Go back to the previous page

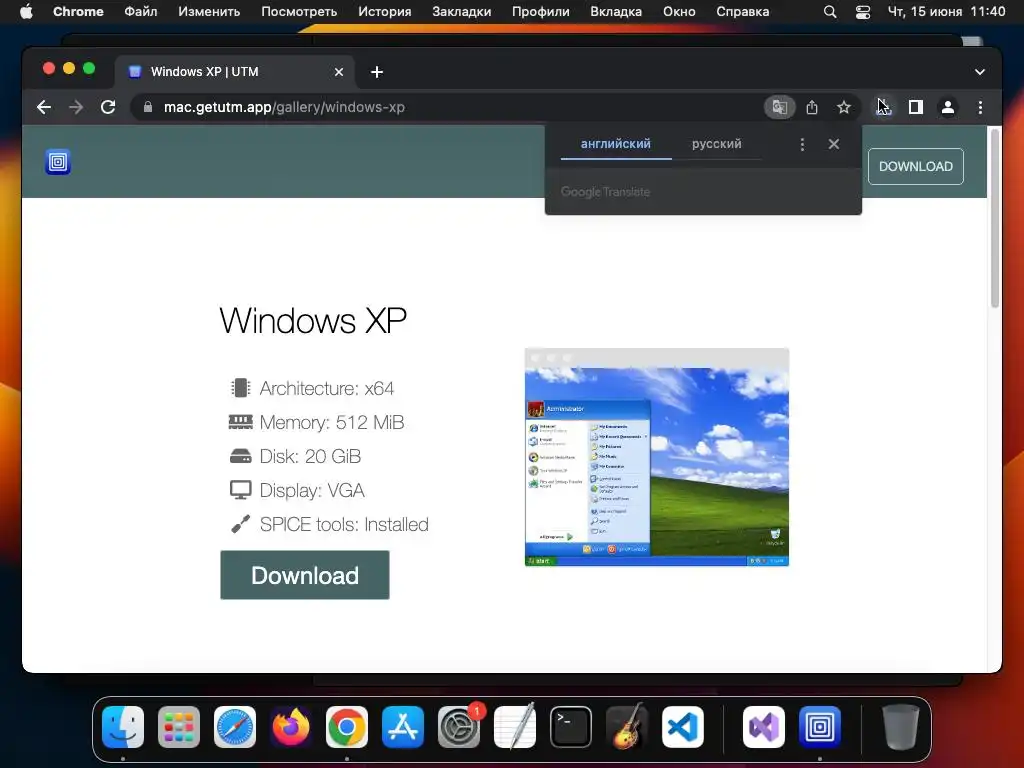pyautogui.click(x=44, y=107)
